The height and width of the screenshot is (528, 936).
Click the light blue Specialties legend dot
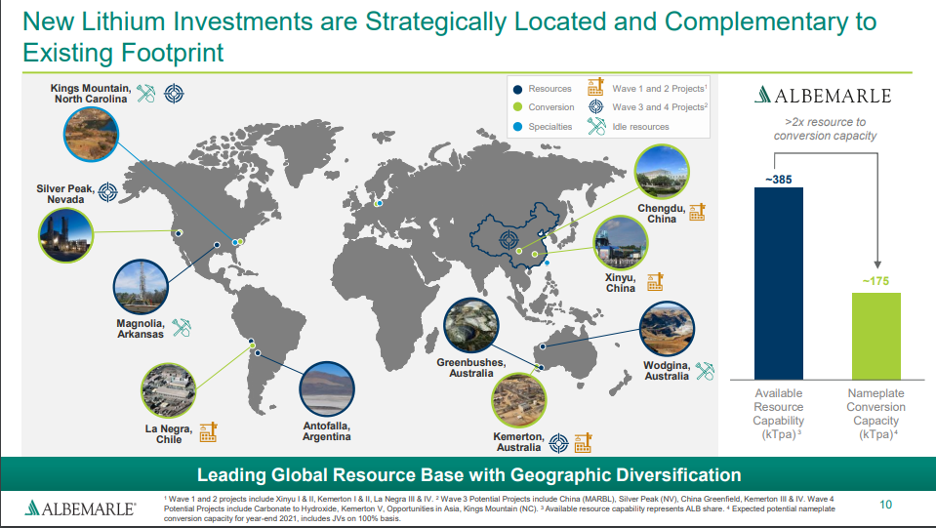[515, 127]
